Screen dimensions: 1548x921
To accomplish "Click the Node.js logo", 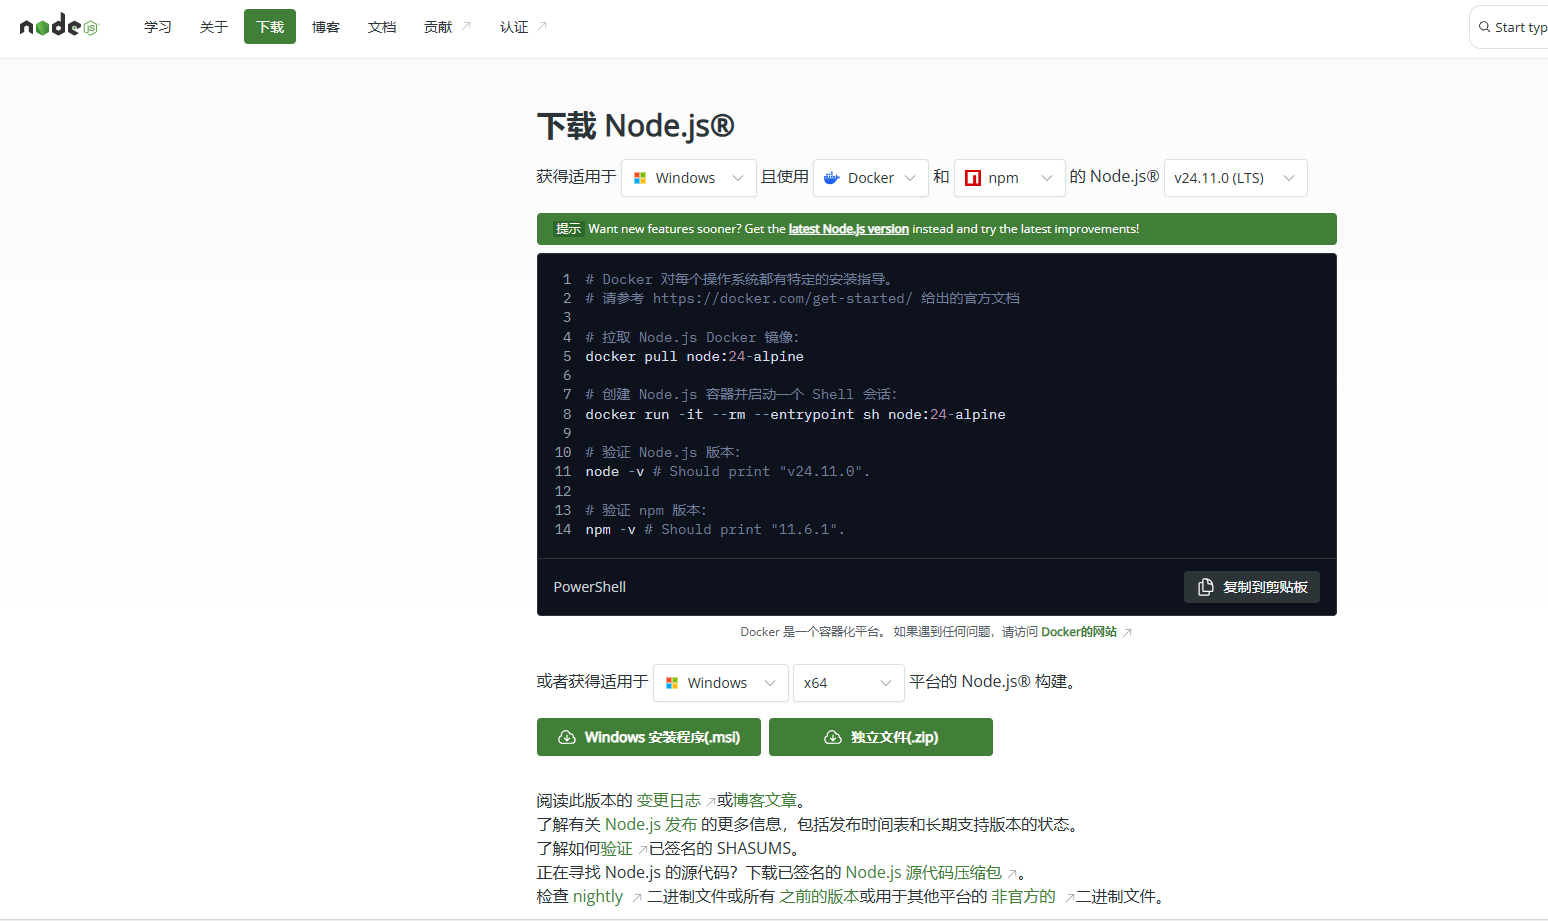I will [57, 25].
